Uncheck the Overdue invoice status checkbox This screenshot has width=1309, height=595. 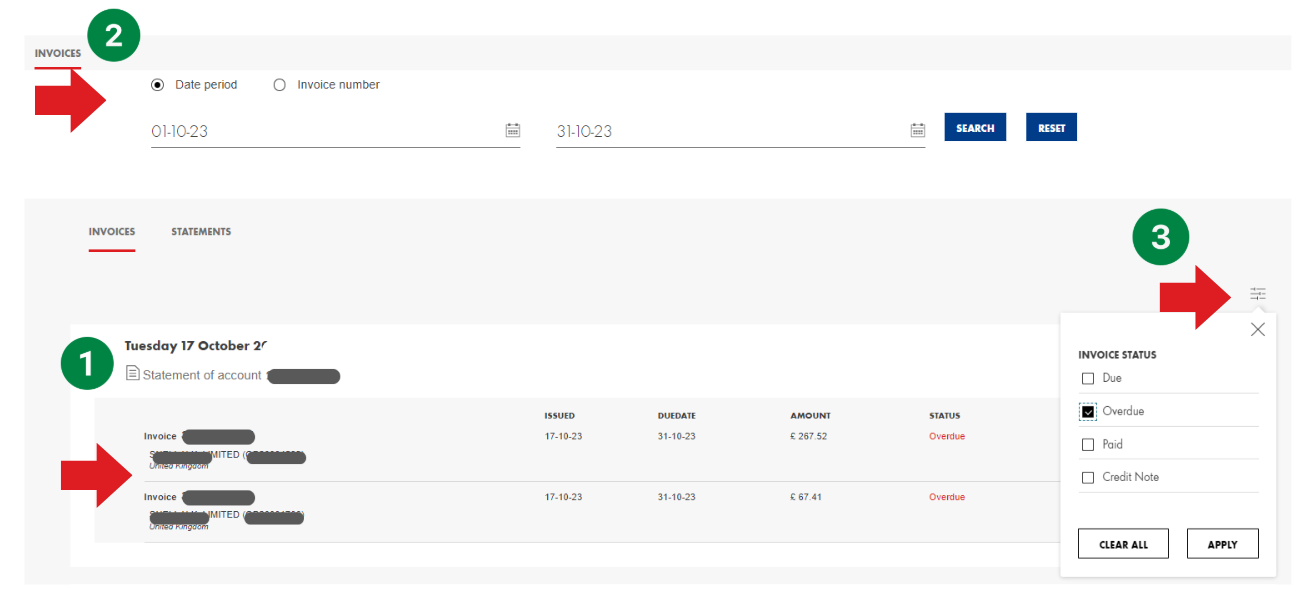click(x=1088, y=411)
